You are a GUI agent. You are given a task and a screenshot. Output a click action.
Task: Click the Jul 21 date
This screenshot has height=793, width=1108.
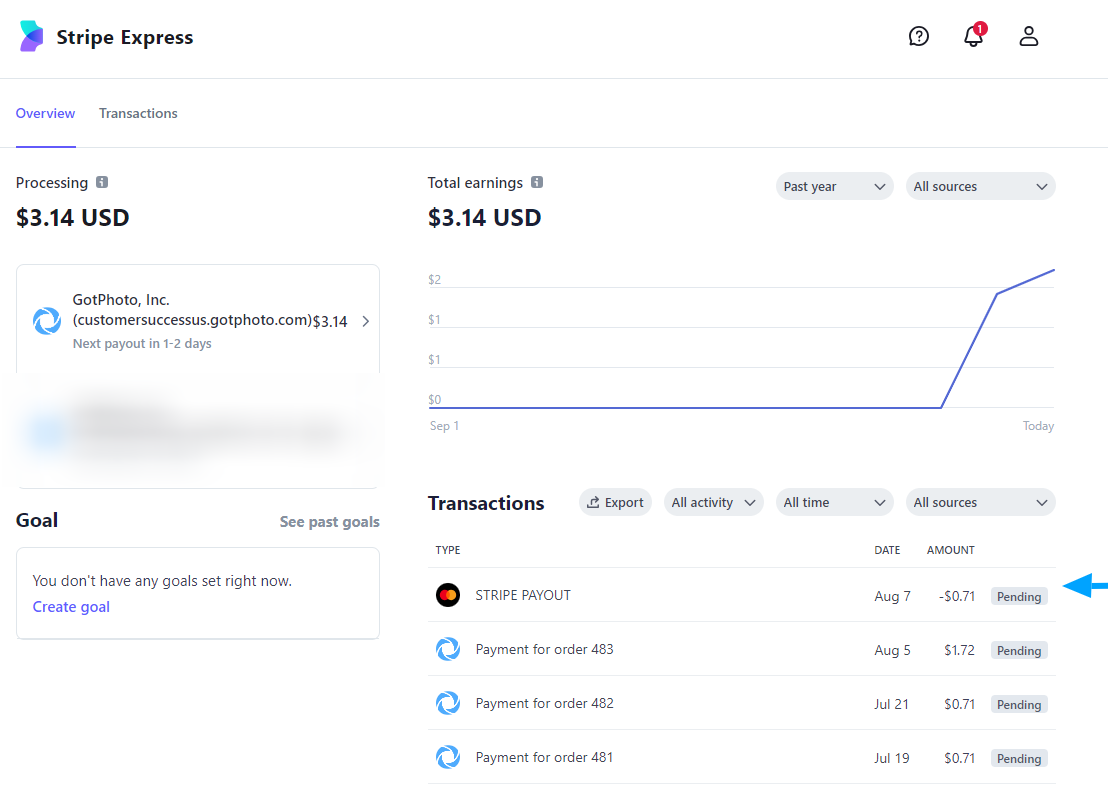pos(891,704)
